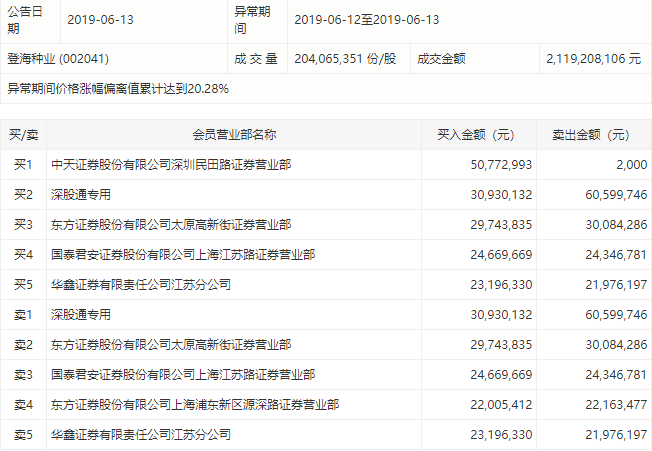Click the 卖5 rank cell

(x=23, y=434)
